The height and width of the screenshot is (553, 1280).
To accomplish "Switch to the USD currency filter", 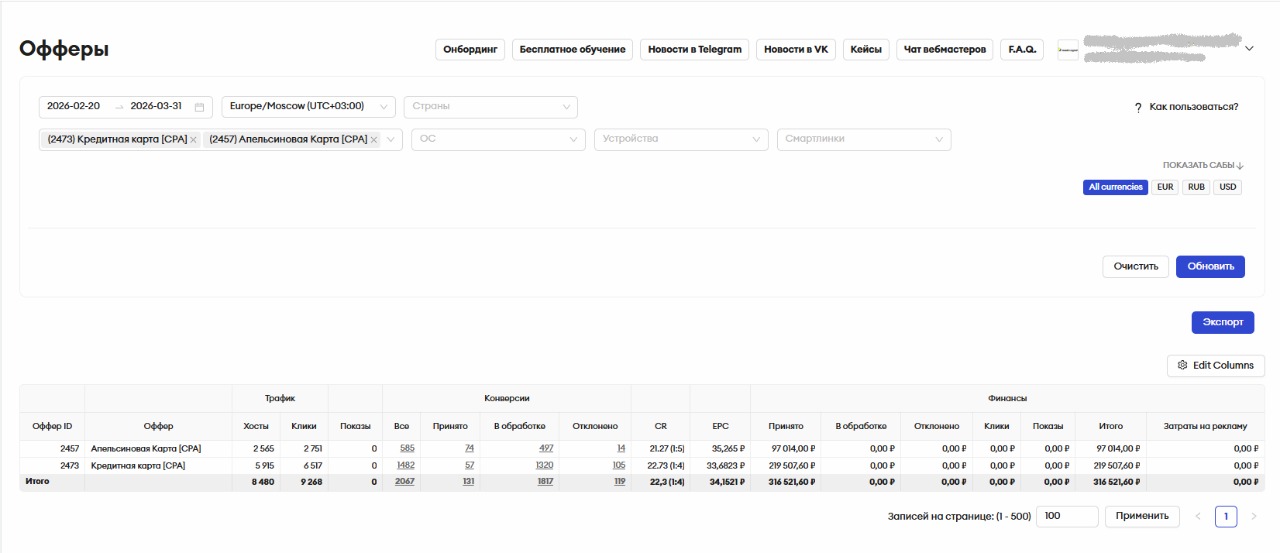I will tap(1227, 187).
